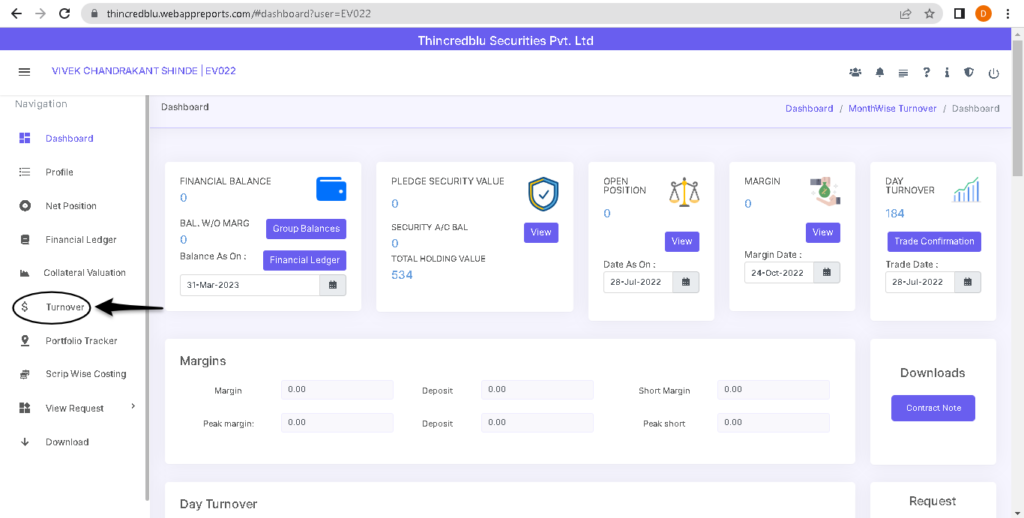Expand the View Request submenu arrow
Viewport: 1024px width, 518px height.
(133, 406)
